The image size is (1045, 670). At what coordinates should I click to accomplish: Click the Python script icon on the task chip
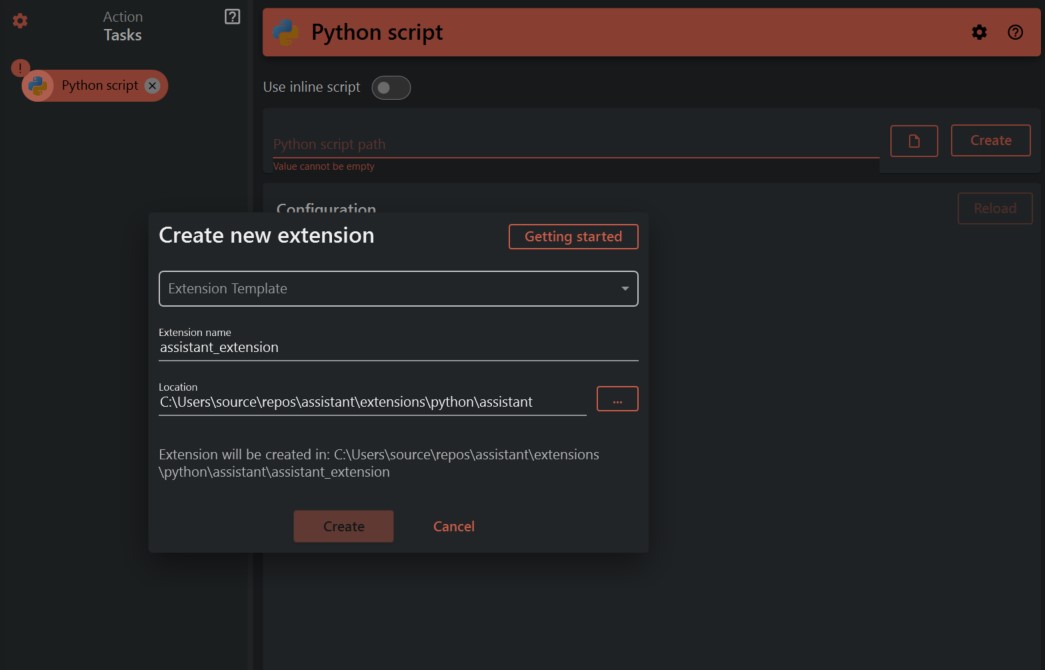(38, 86)
